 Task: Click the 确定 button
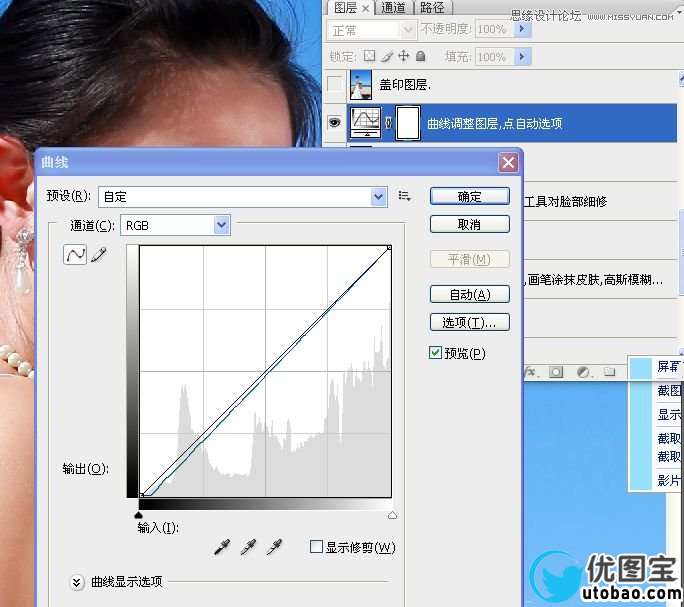coord(469,196)
